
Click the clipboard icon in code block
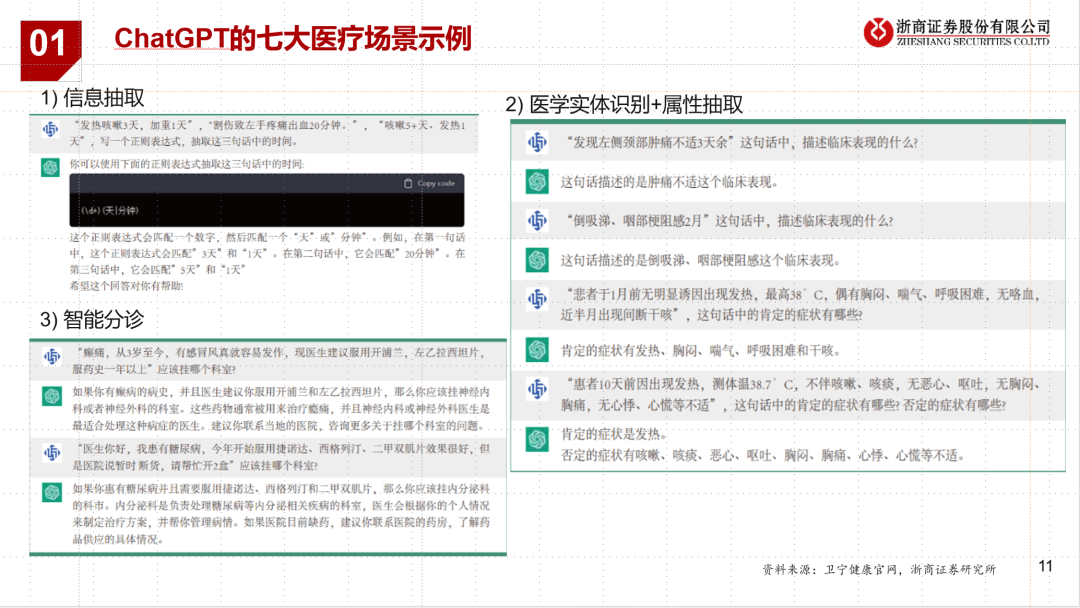(408, 183)
